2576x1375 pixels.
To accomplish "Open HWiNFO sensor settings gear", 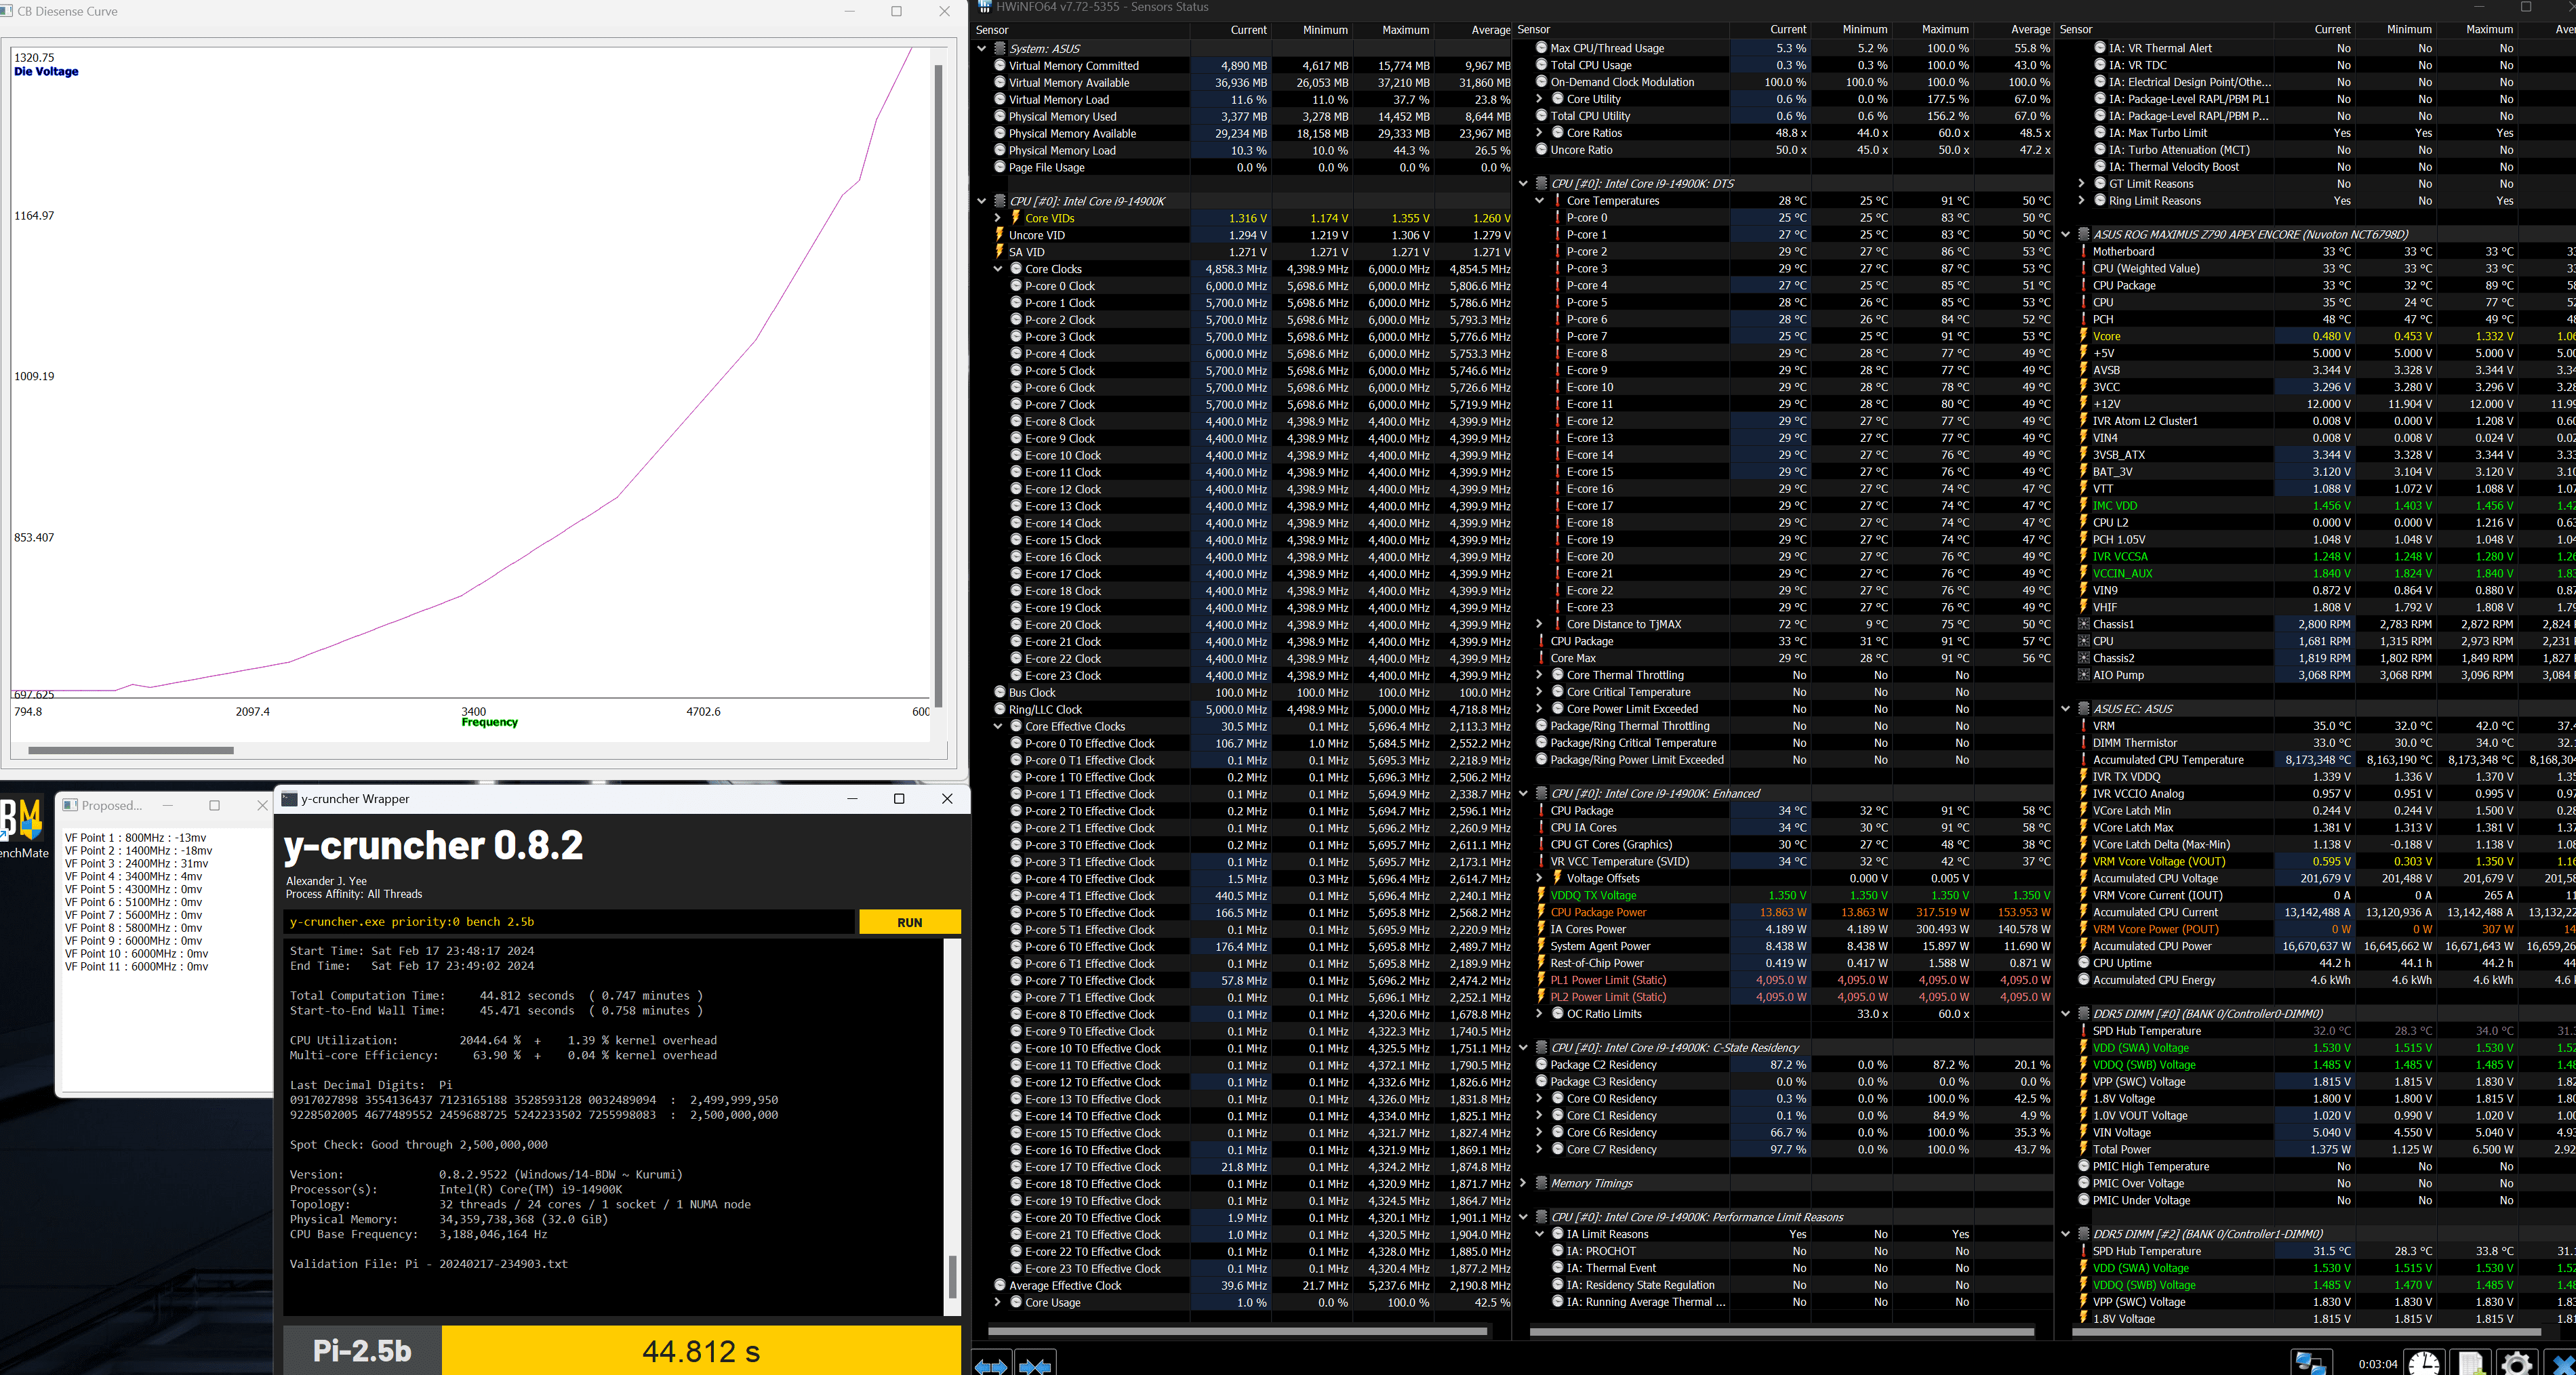I will click(2516, 1363).
